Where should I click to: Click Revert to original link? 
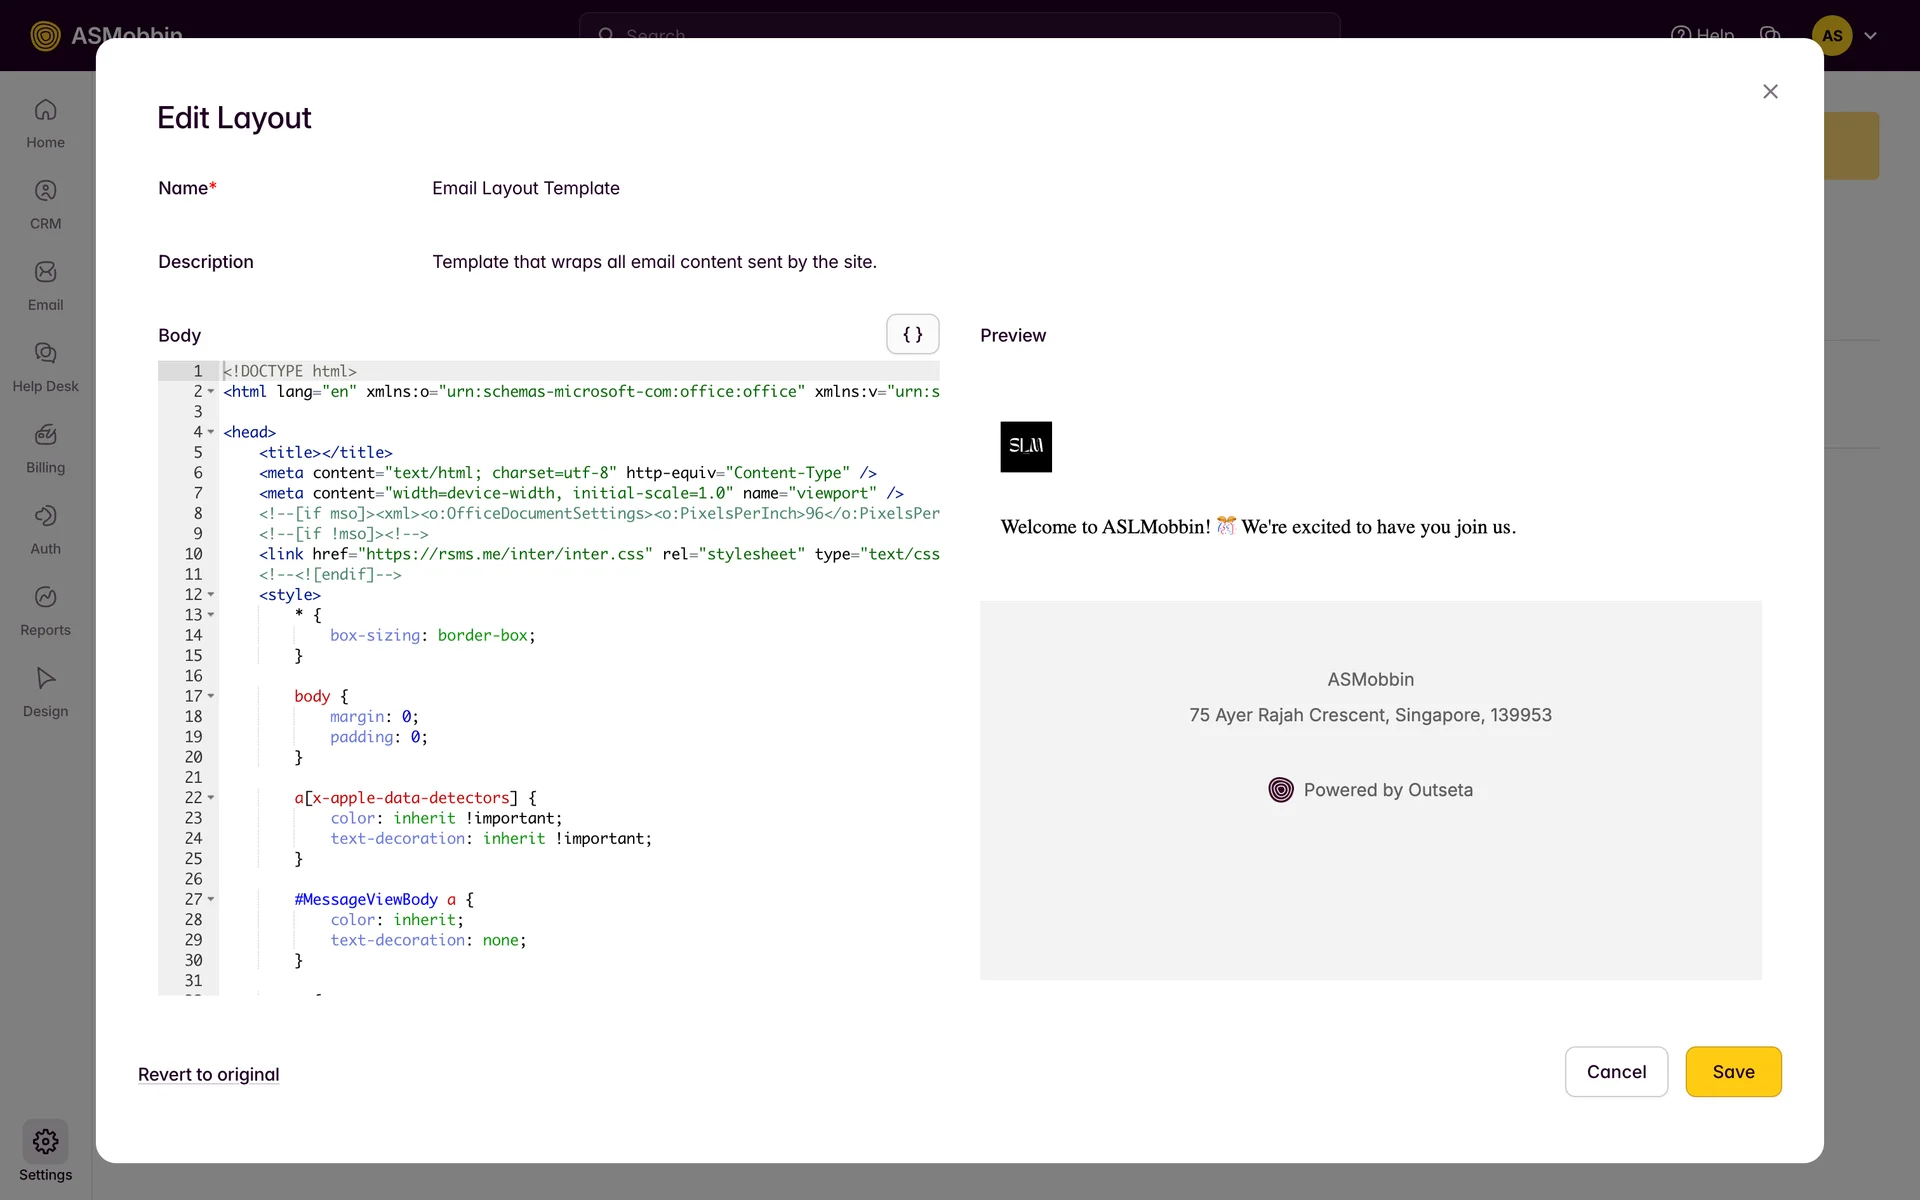tap(208, 1074)
